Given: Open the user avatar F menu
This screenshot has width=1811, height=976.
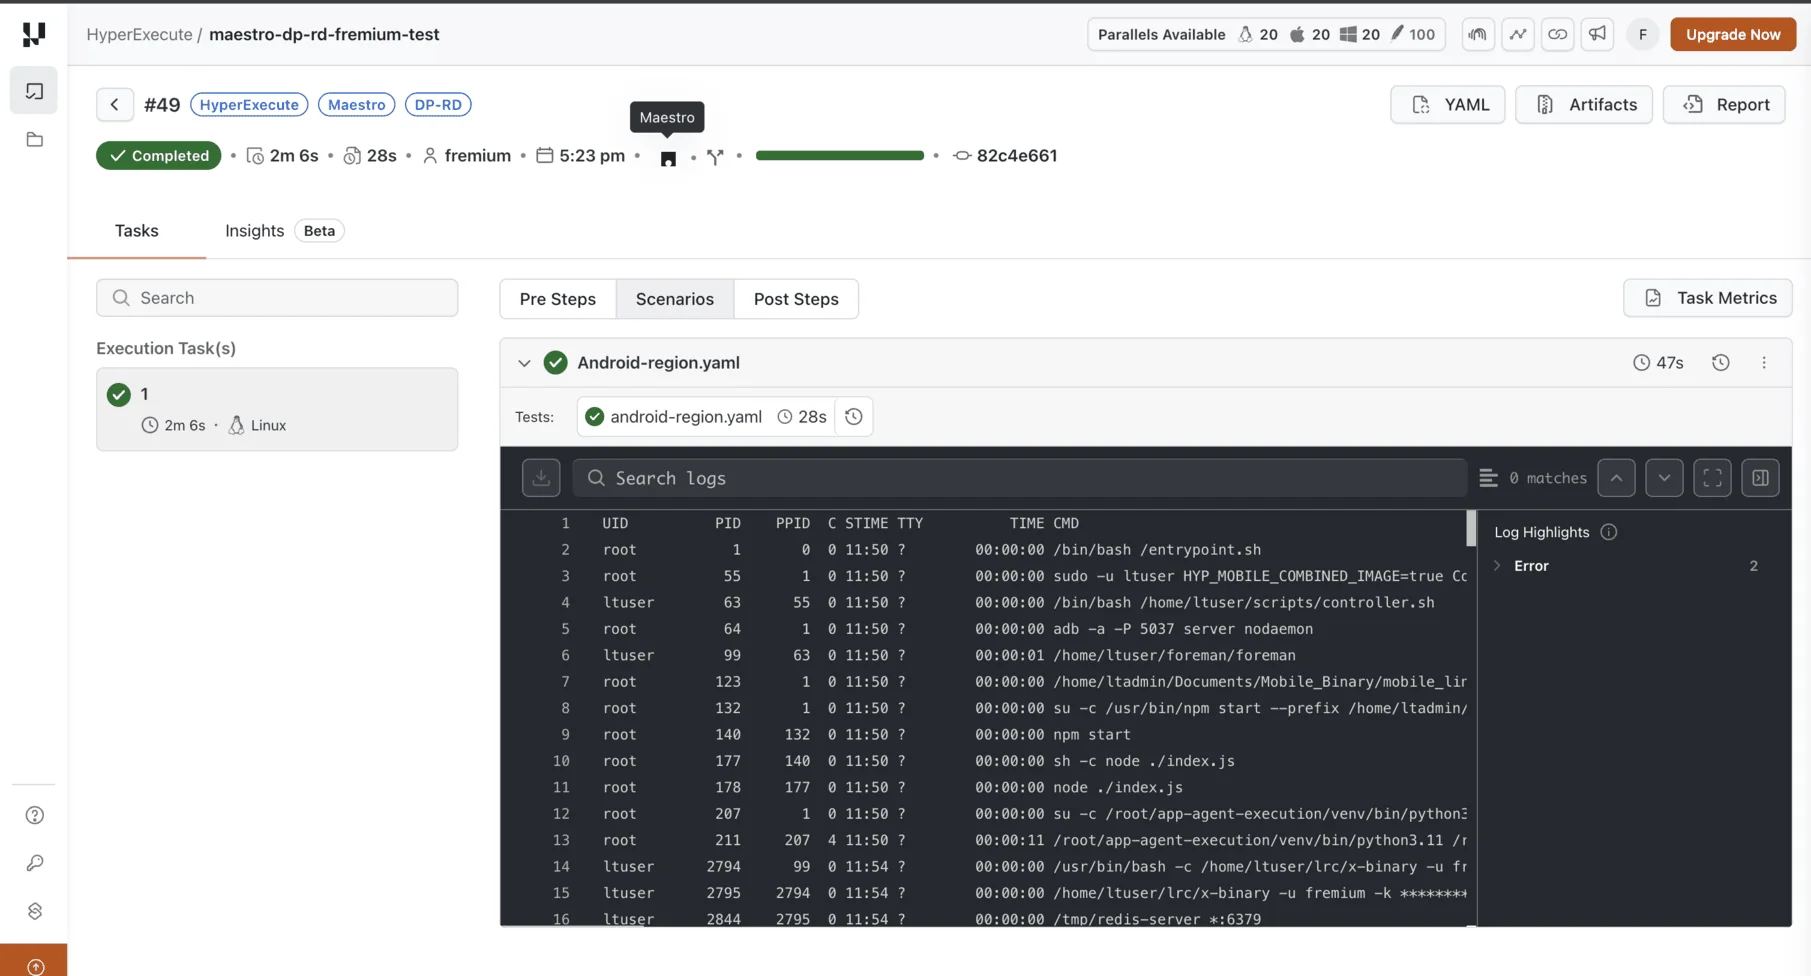Looking at the screenshot, I should pyautogui.click(x=1643, y=34).
